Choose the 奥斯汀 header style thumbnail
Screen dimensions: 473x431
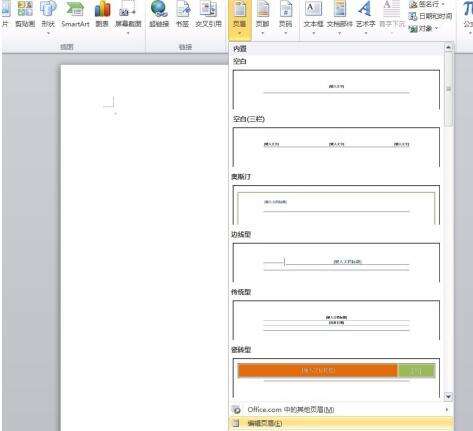pos(336,205)
